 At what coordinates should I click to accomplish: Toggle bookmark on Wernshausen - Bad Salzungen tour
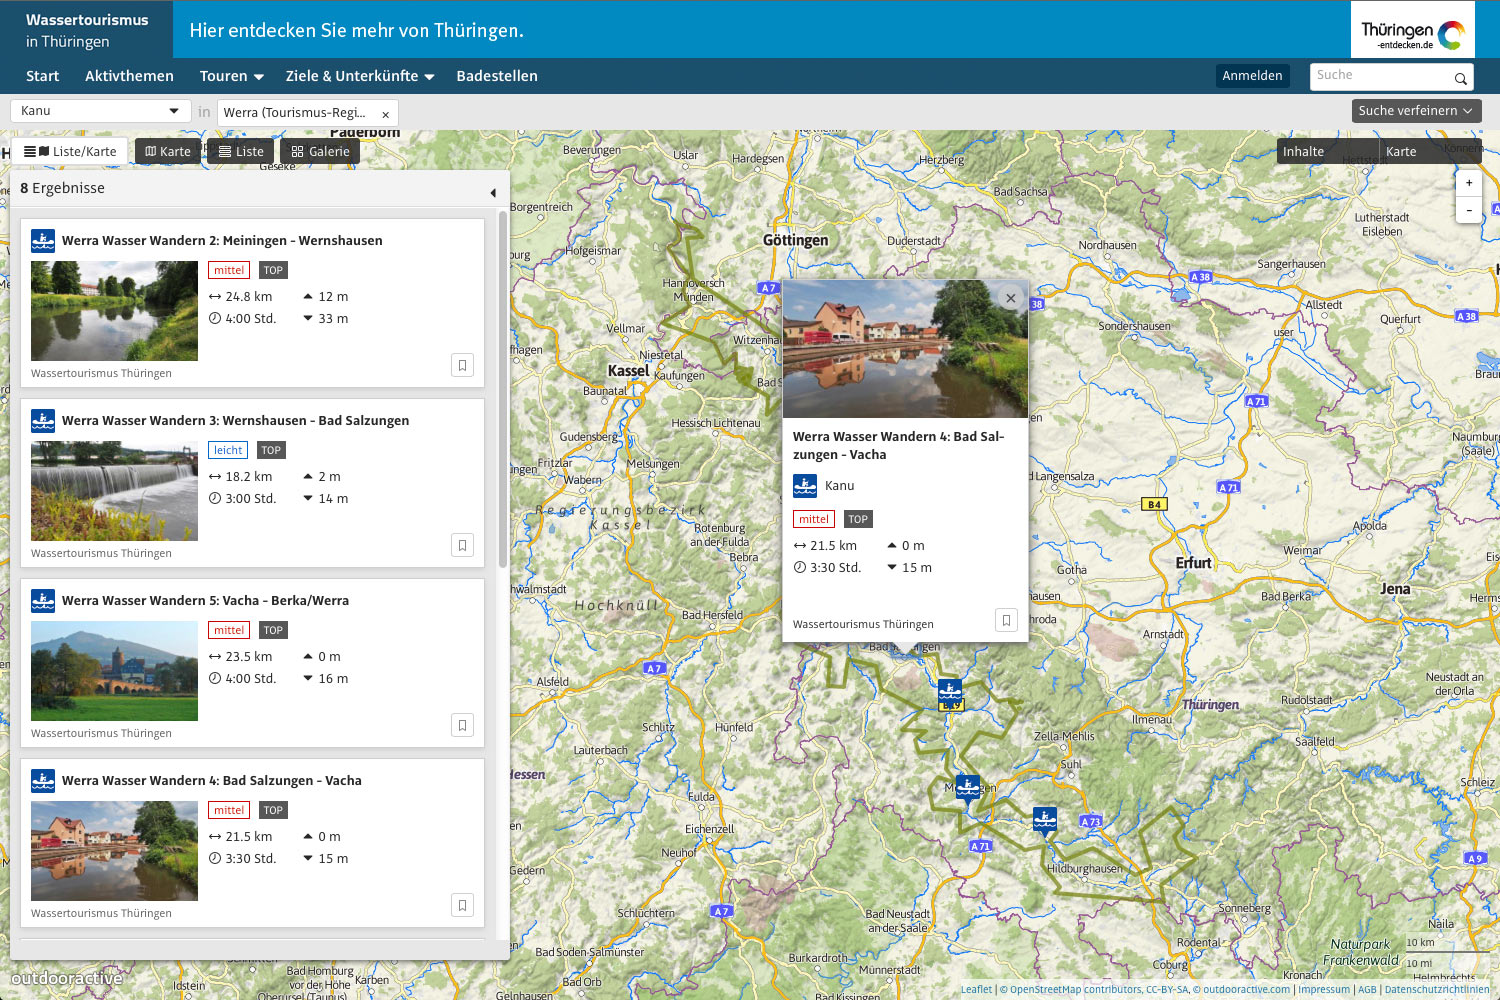pos(462,545)
